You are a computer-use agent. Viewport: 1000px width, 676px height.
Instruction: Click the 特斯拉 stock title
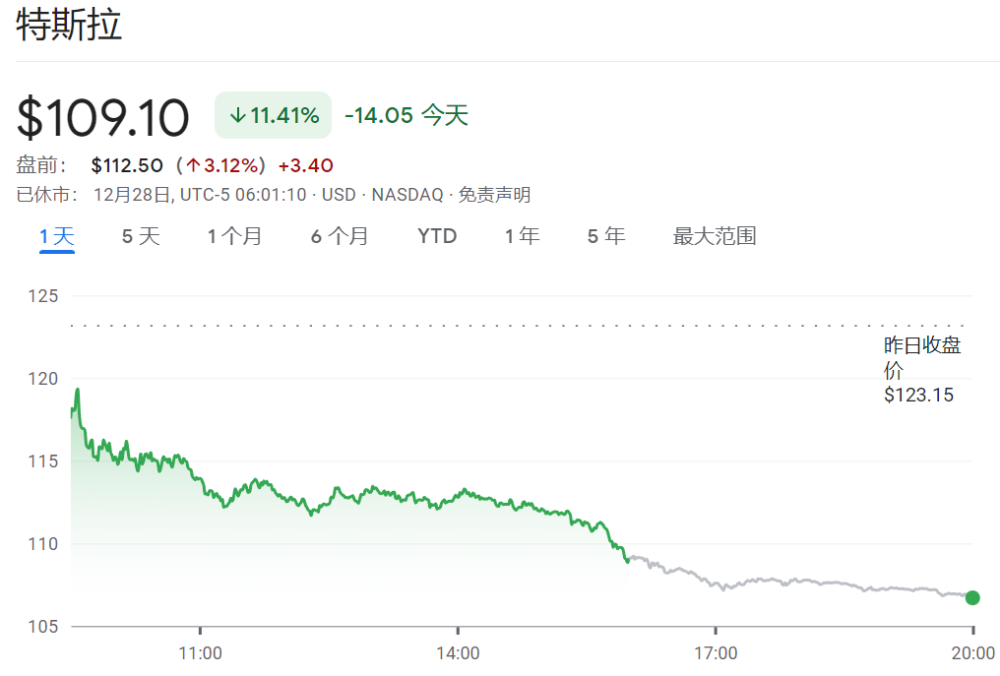(x=69, y=26)
